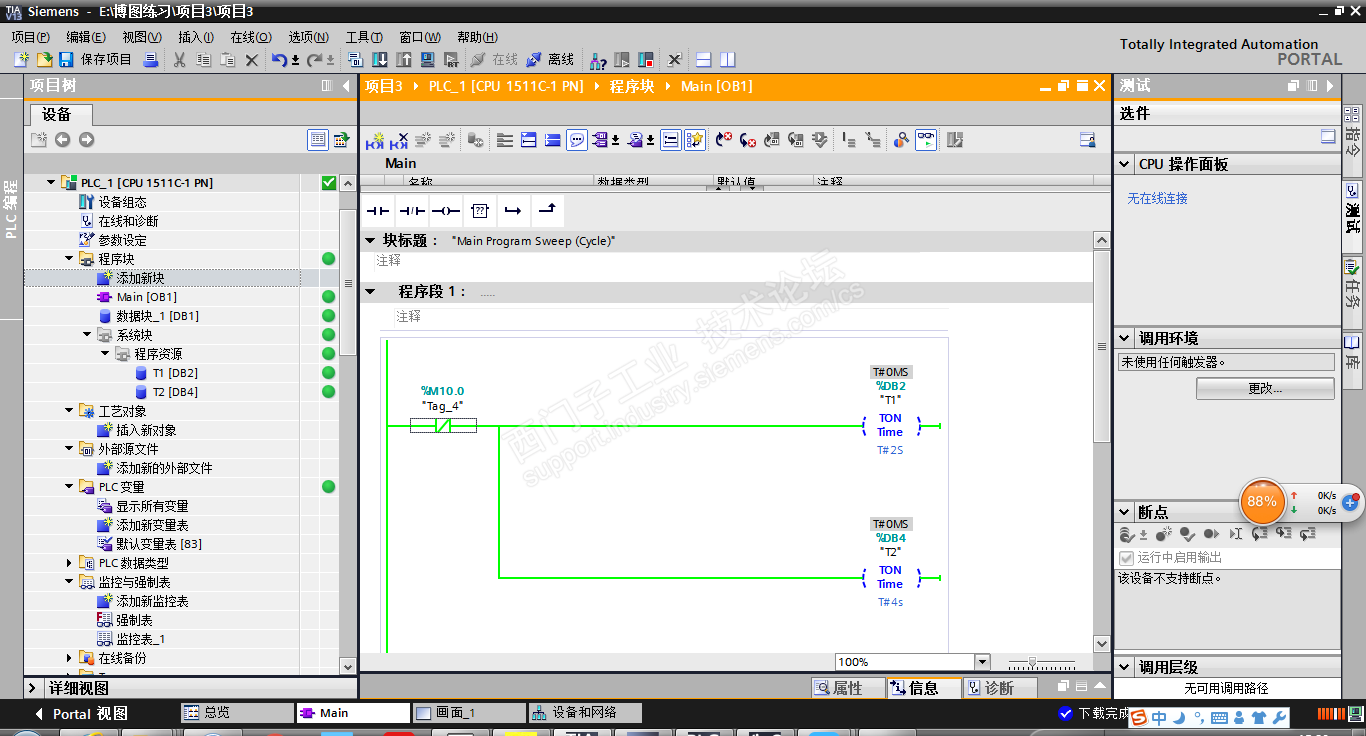
Task: Click the delete X icon in toolbar
Action: point(252,60)
